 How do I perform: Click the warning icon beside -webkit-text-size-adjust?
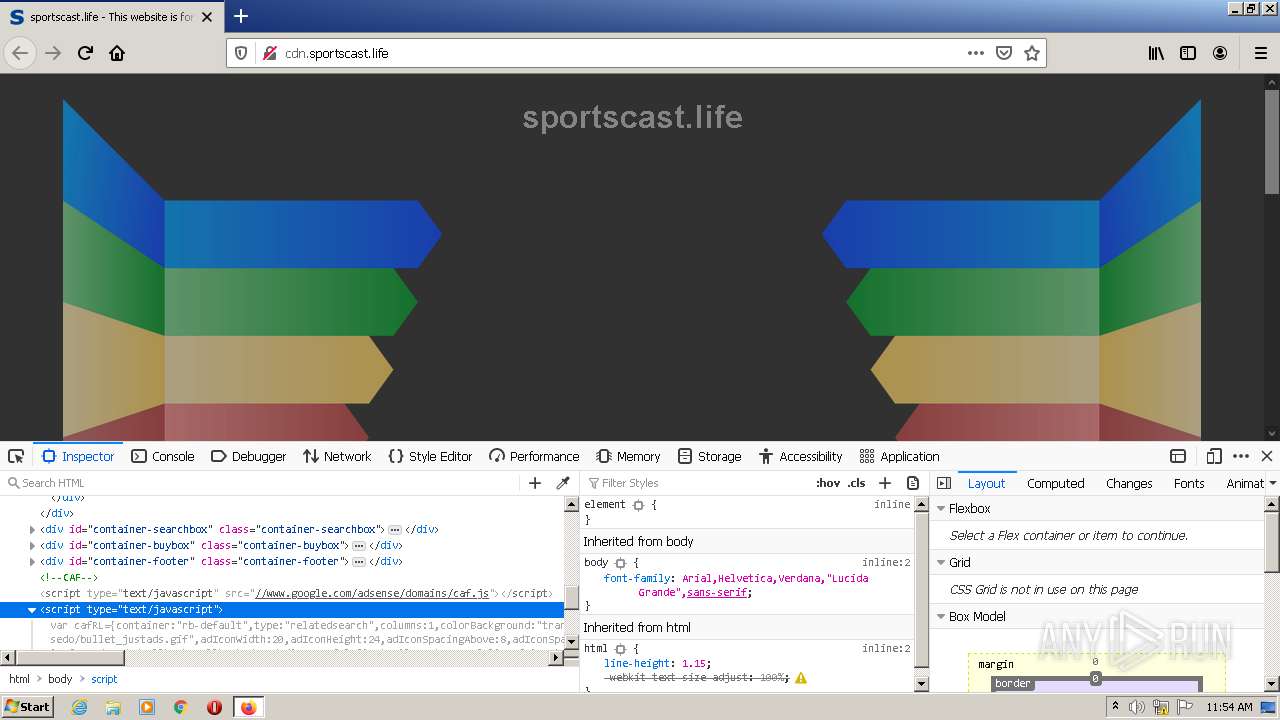click(x=800, y=678)
